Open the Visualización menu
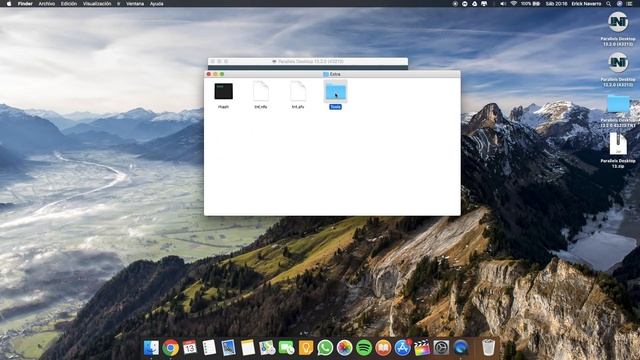Screen dimensions: 640x360 97,4
